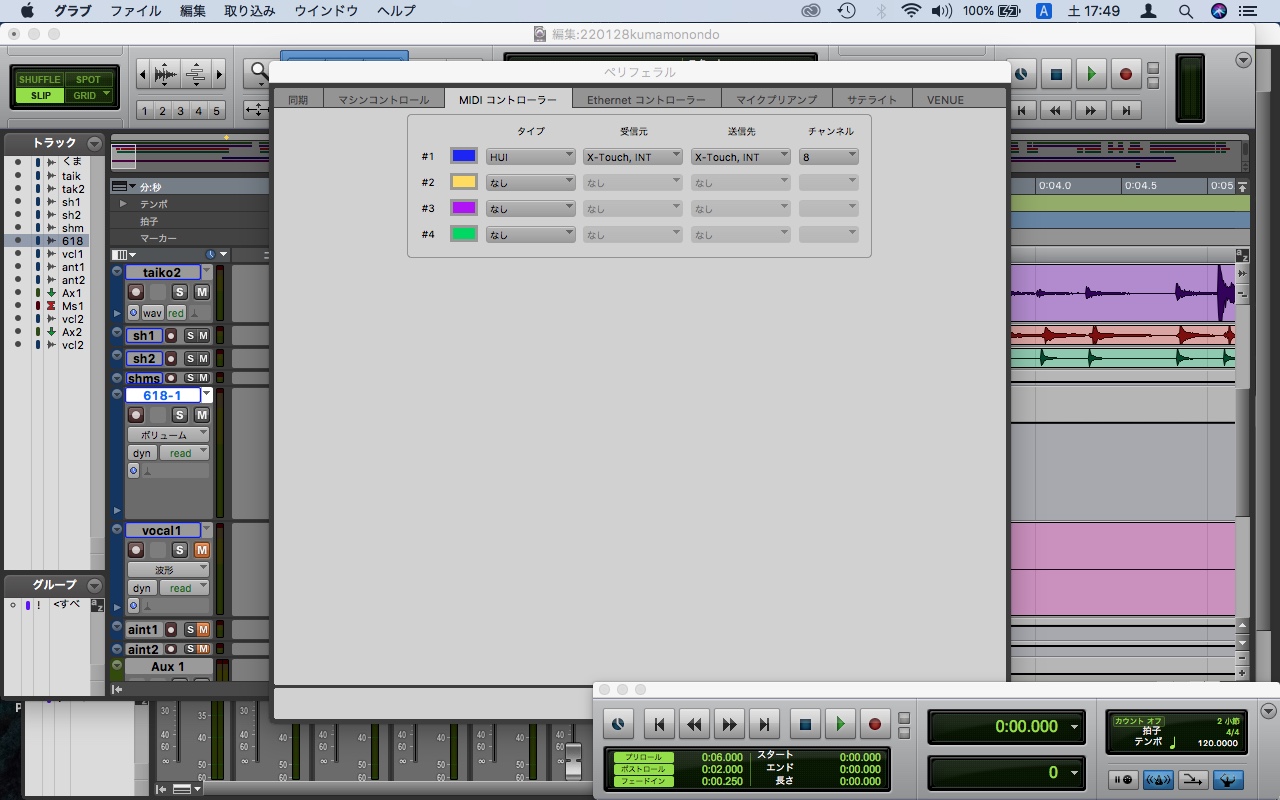Open the 取り込み menu
The image size is (1280, 800).
coord(250,11)
